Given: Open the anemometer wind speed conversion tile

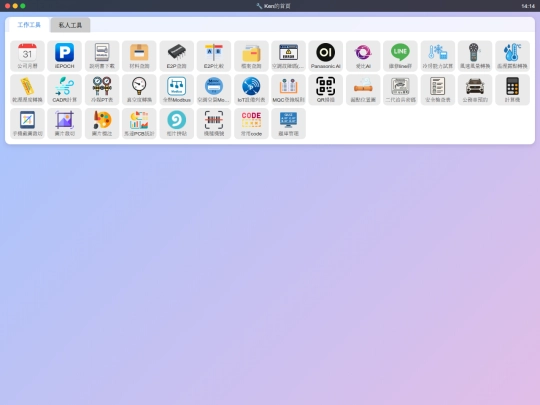Looking at the screenshot, I should tap(475, 56).
